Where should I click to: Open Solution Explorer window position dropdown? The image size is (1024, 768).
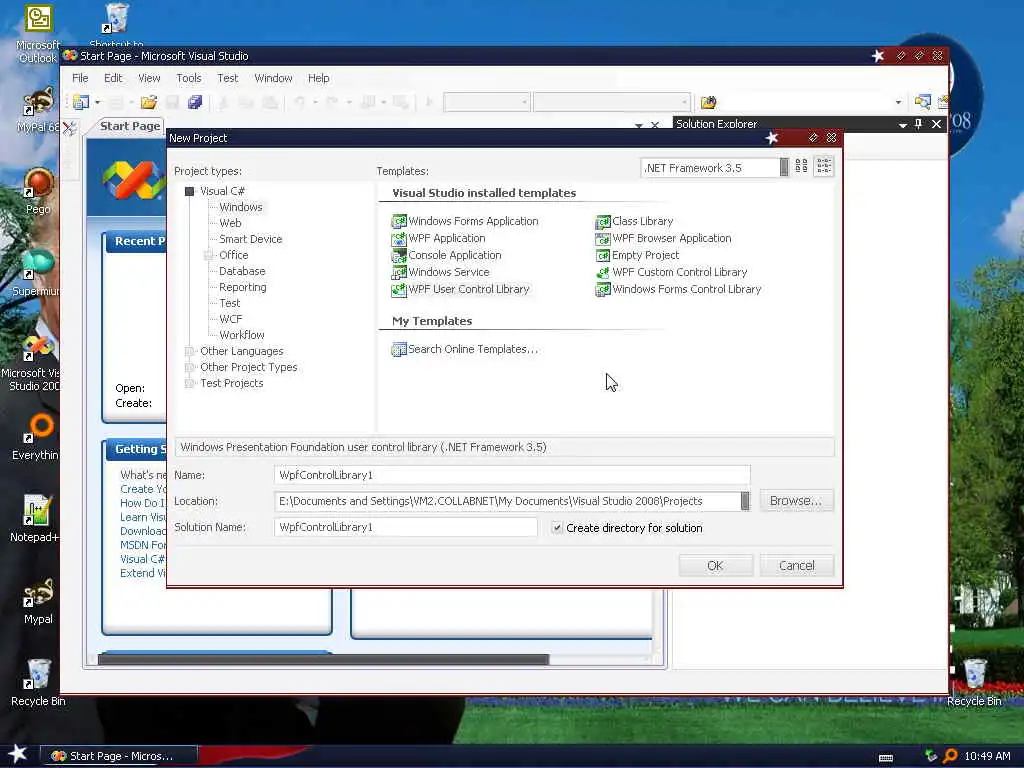click(x=903, y=123)
